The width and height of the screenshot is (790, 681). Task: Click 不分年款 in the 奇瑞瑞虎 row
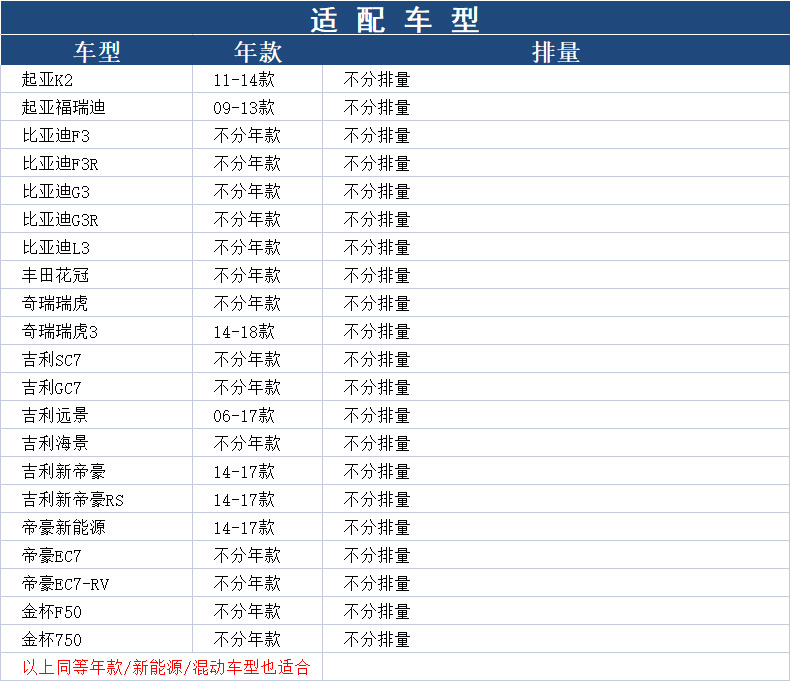tap(247, 303)
